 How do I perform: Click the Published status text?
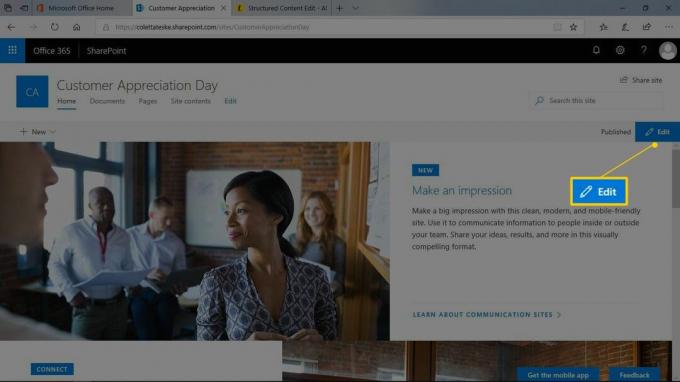[x=615, y=132]
